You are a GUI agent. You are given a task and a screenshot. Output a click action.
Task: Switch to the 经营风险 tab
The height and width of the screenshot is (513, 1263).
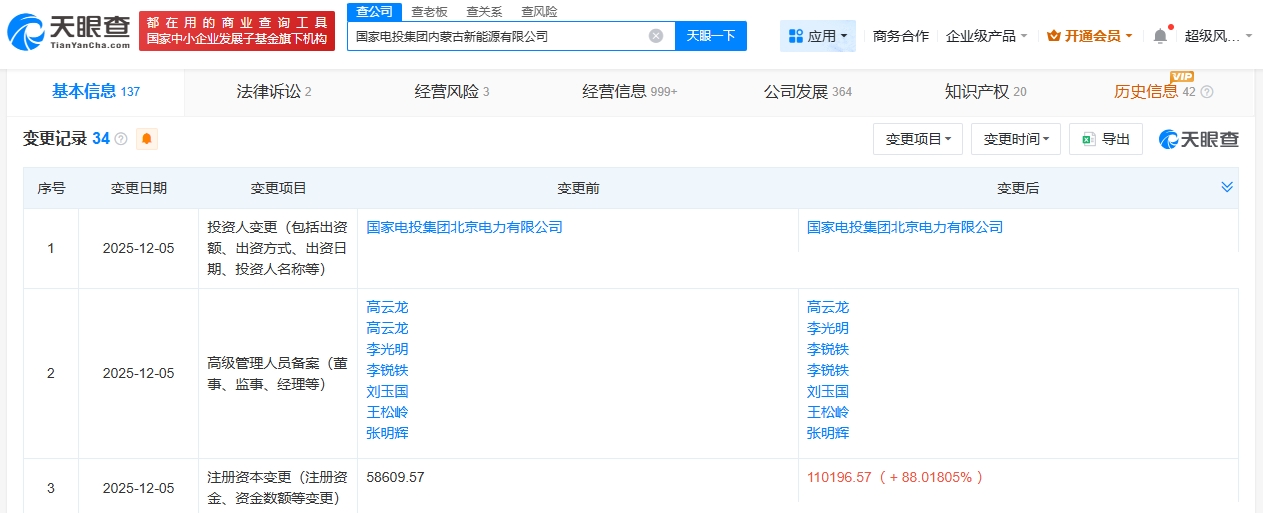(x=452, y=92)
